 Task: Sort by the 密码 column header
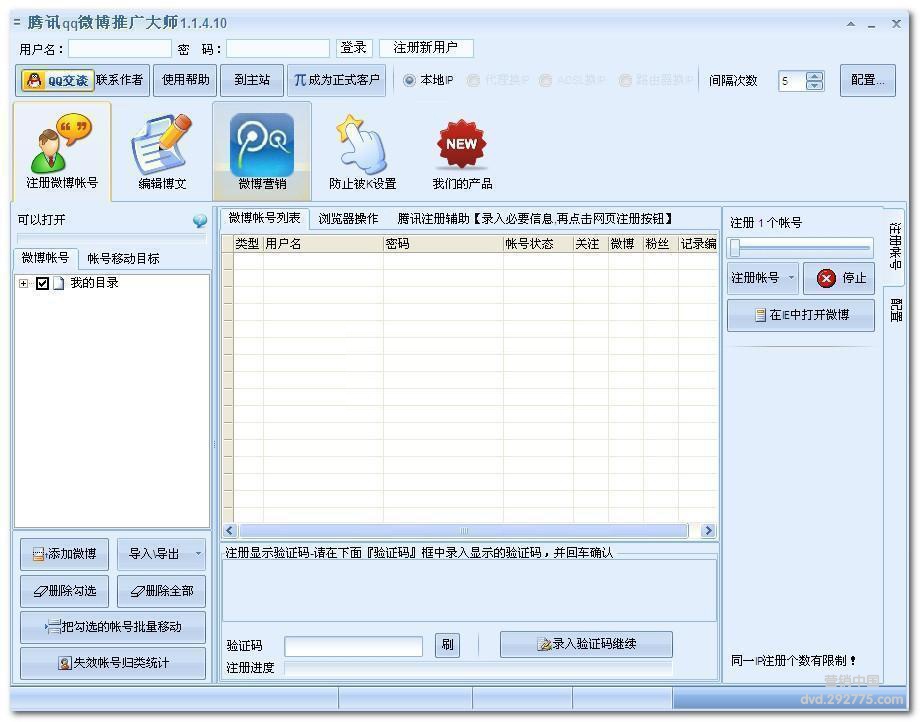point(443,244)
